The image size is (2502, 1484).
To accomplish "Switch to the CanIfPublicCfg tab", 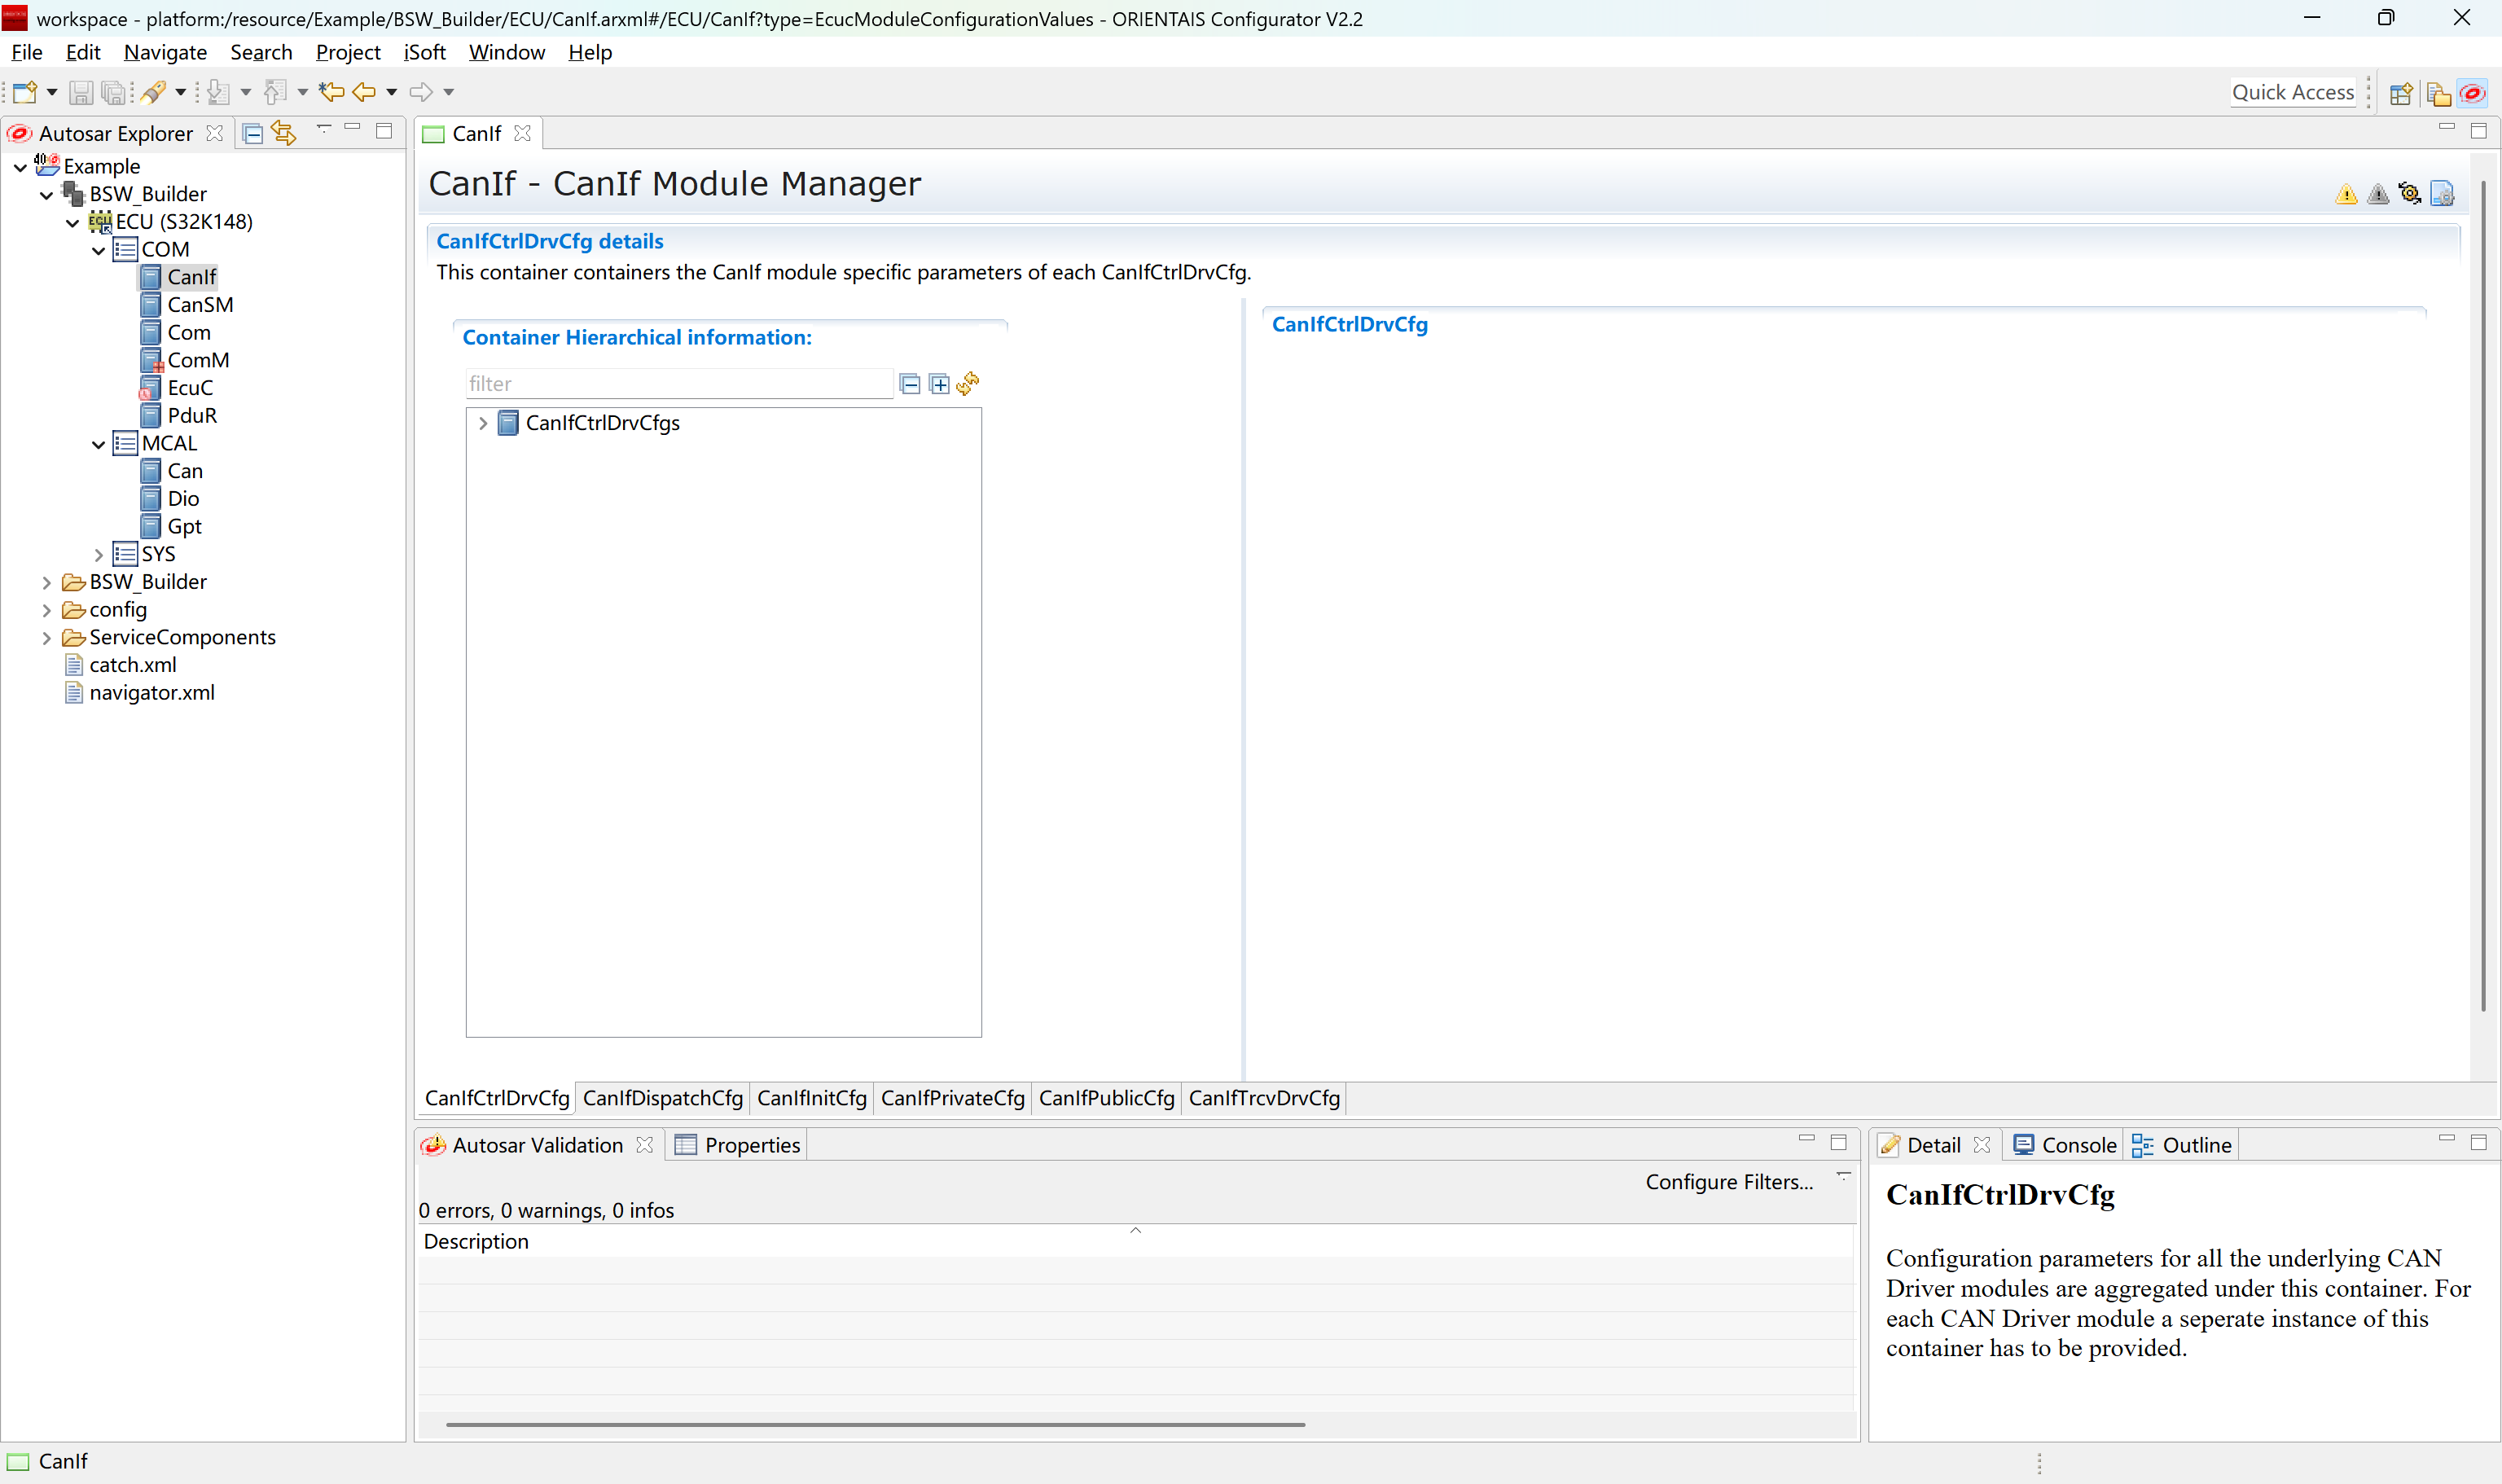I will click(x=1106, y=1098).
